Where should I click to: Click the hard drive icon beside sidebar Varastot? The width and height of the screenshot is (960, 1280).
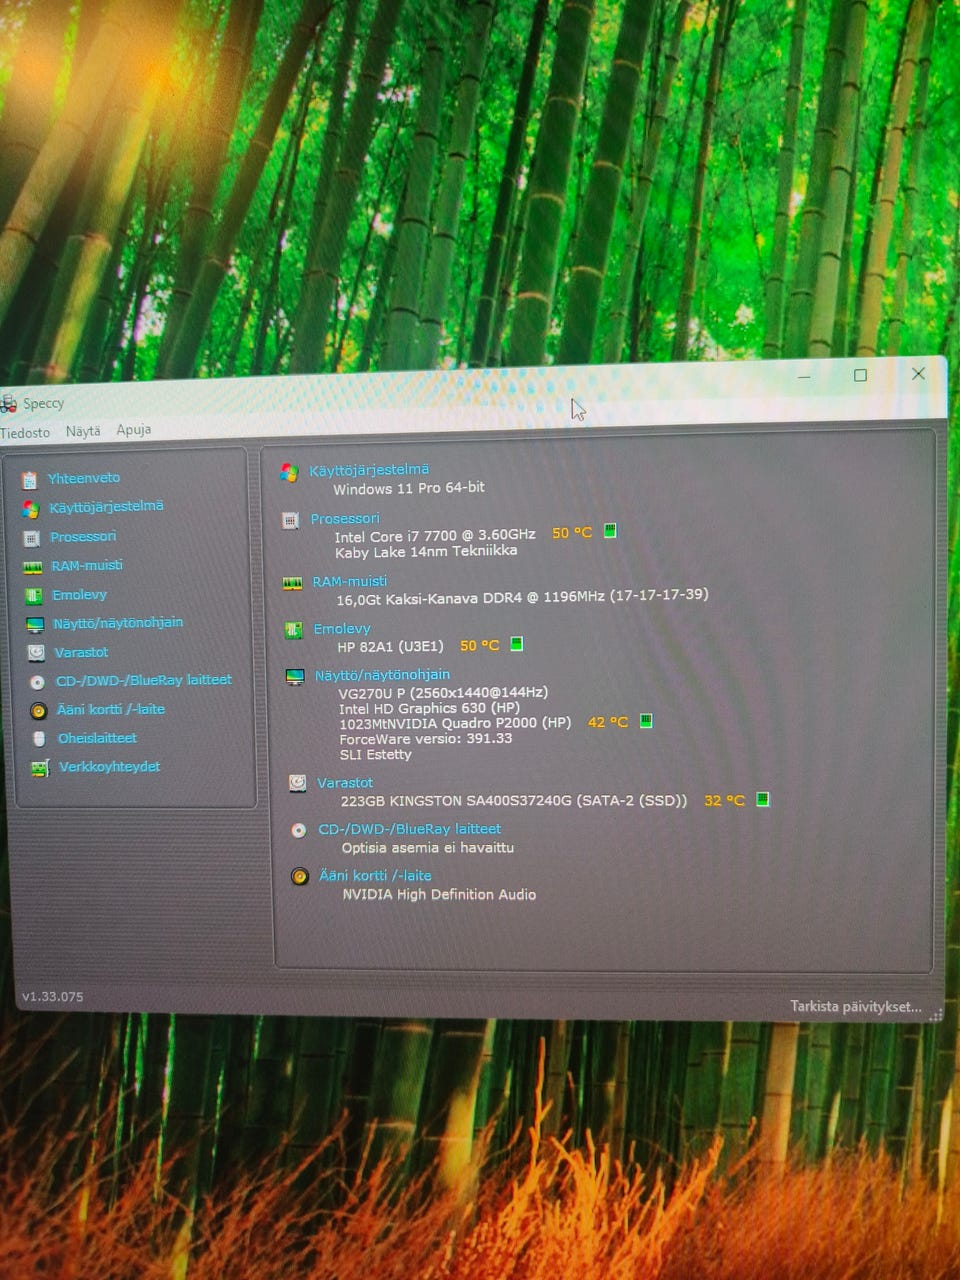(36, 653)
